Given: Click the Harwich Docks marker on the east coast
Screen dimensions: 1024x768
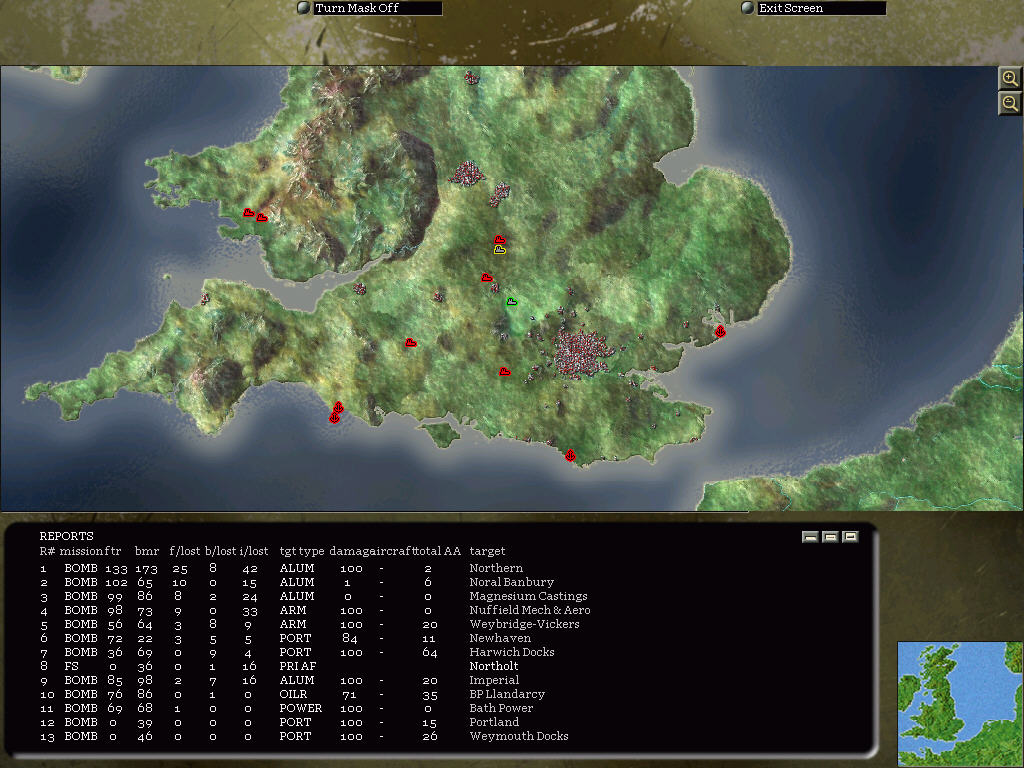Looking at the screenshot, I should (719, 330).
